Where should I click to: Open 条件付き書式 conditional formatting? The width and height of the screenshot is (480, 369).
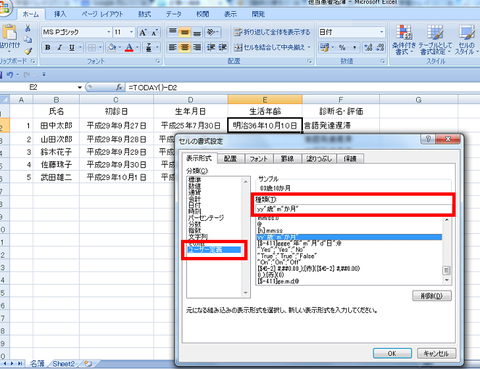coord(404,40)
